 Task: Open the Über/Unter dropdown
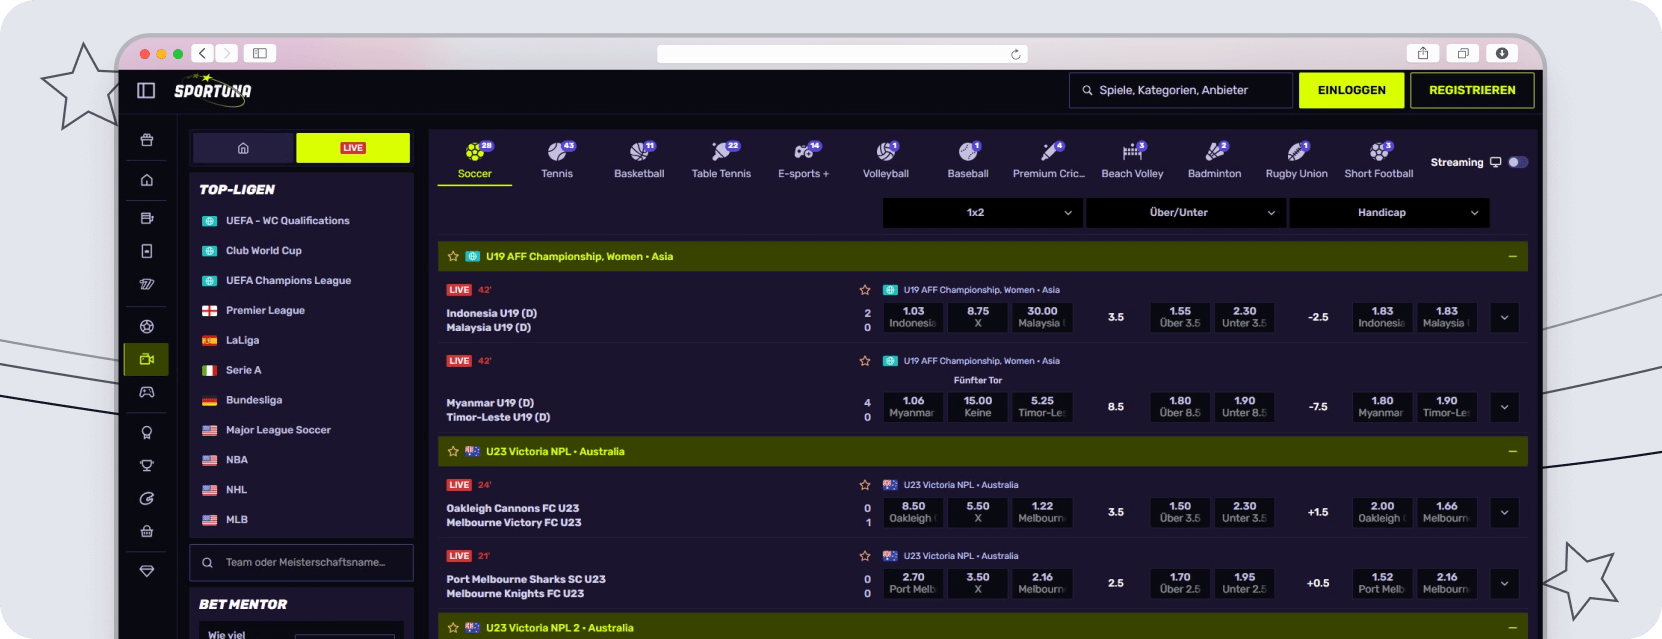(x=1184, y=213)
